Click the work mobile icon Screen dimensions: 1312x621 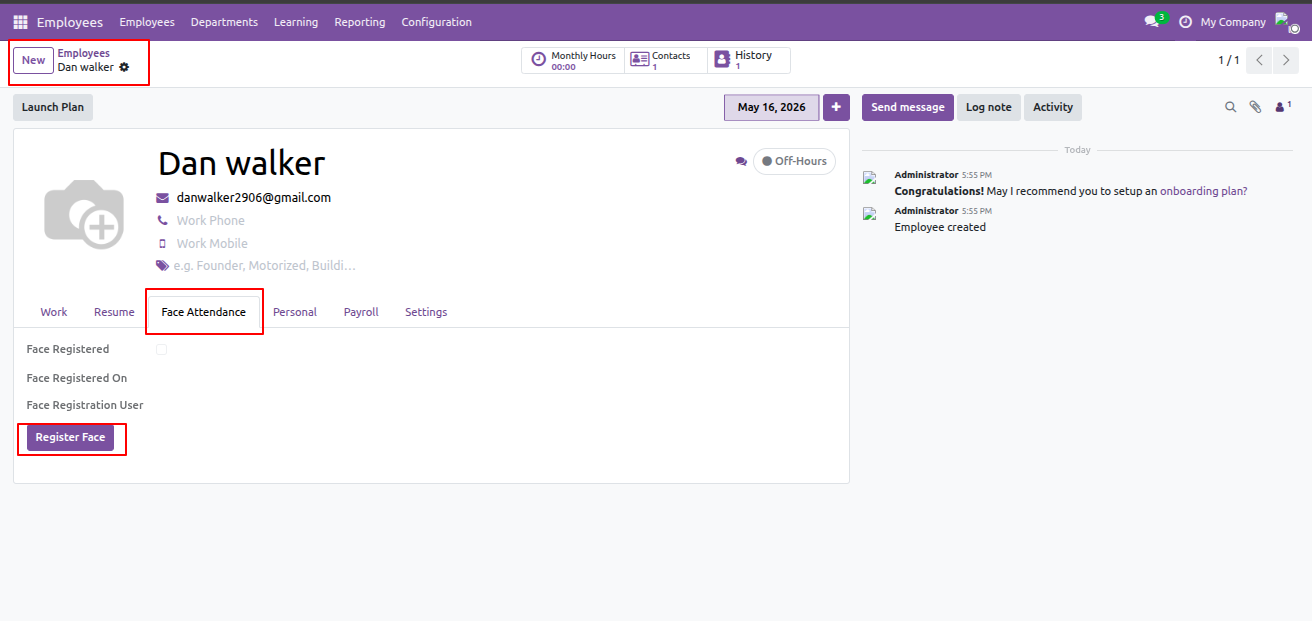(x=163, y=243)
